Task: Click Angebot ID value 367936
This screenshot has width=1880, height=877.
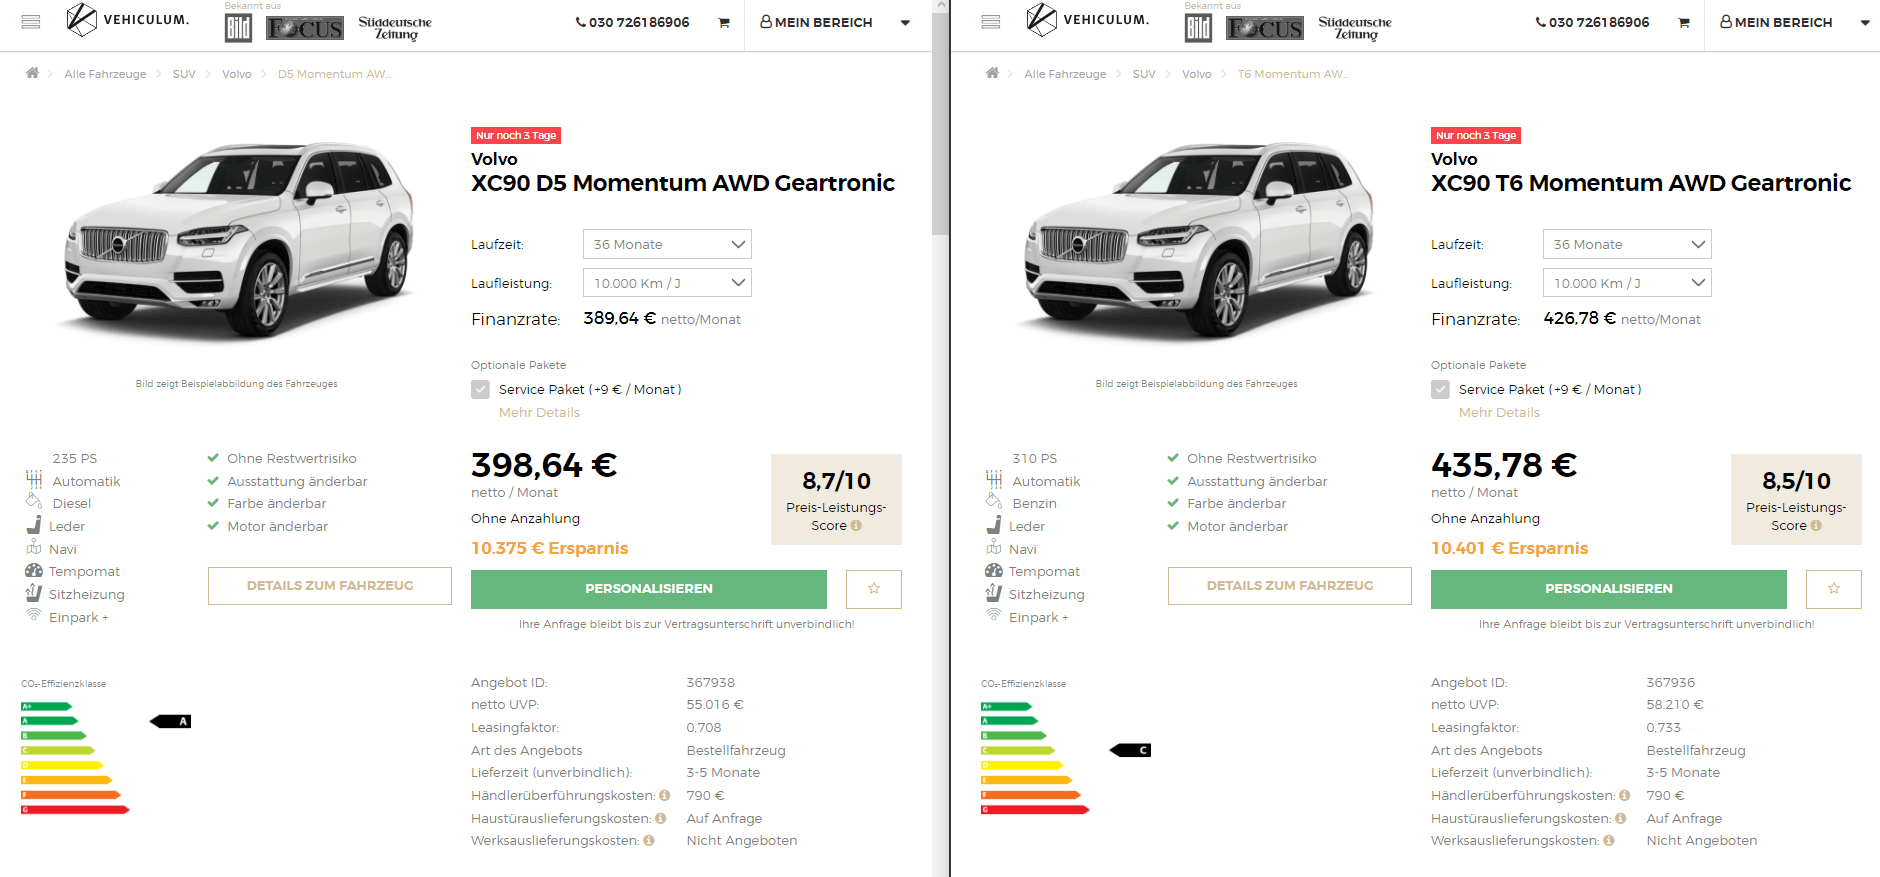Action: (x=1671, y=683)
